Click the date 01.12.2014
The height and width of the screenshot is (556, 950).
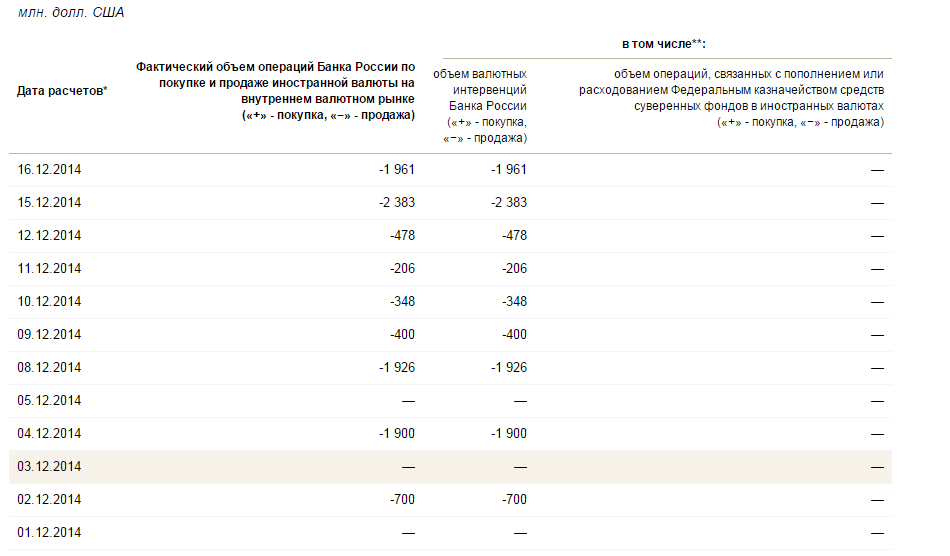pos(49,533)
